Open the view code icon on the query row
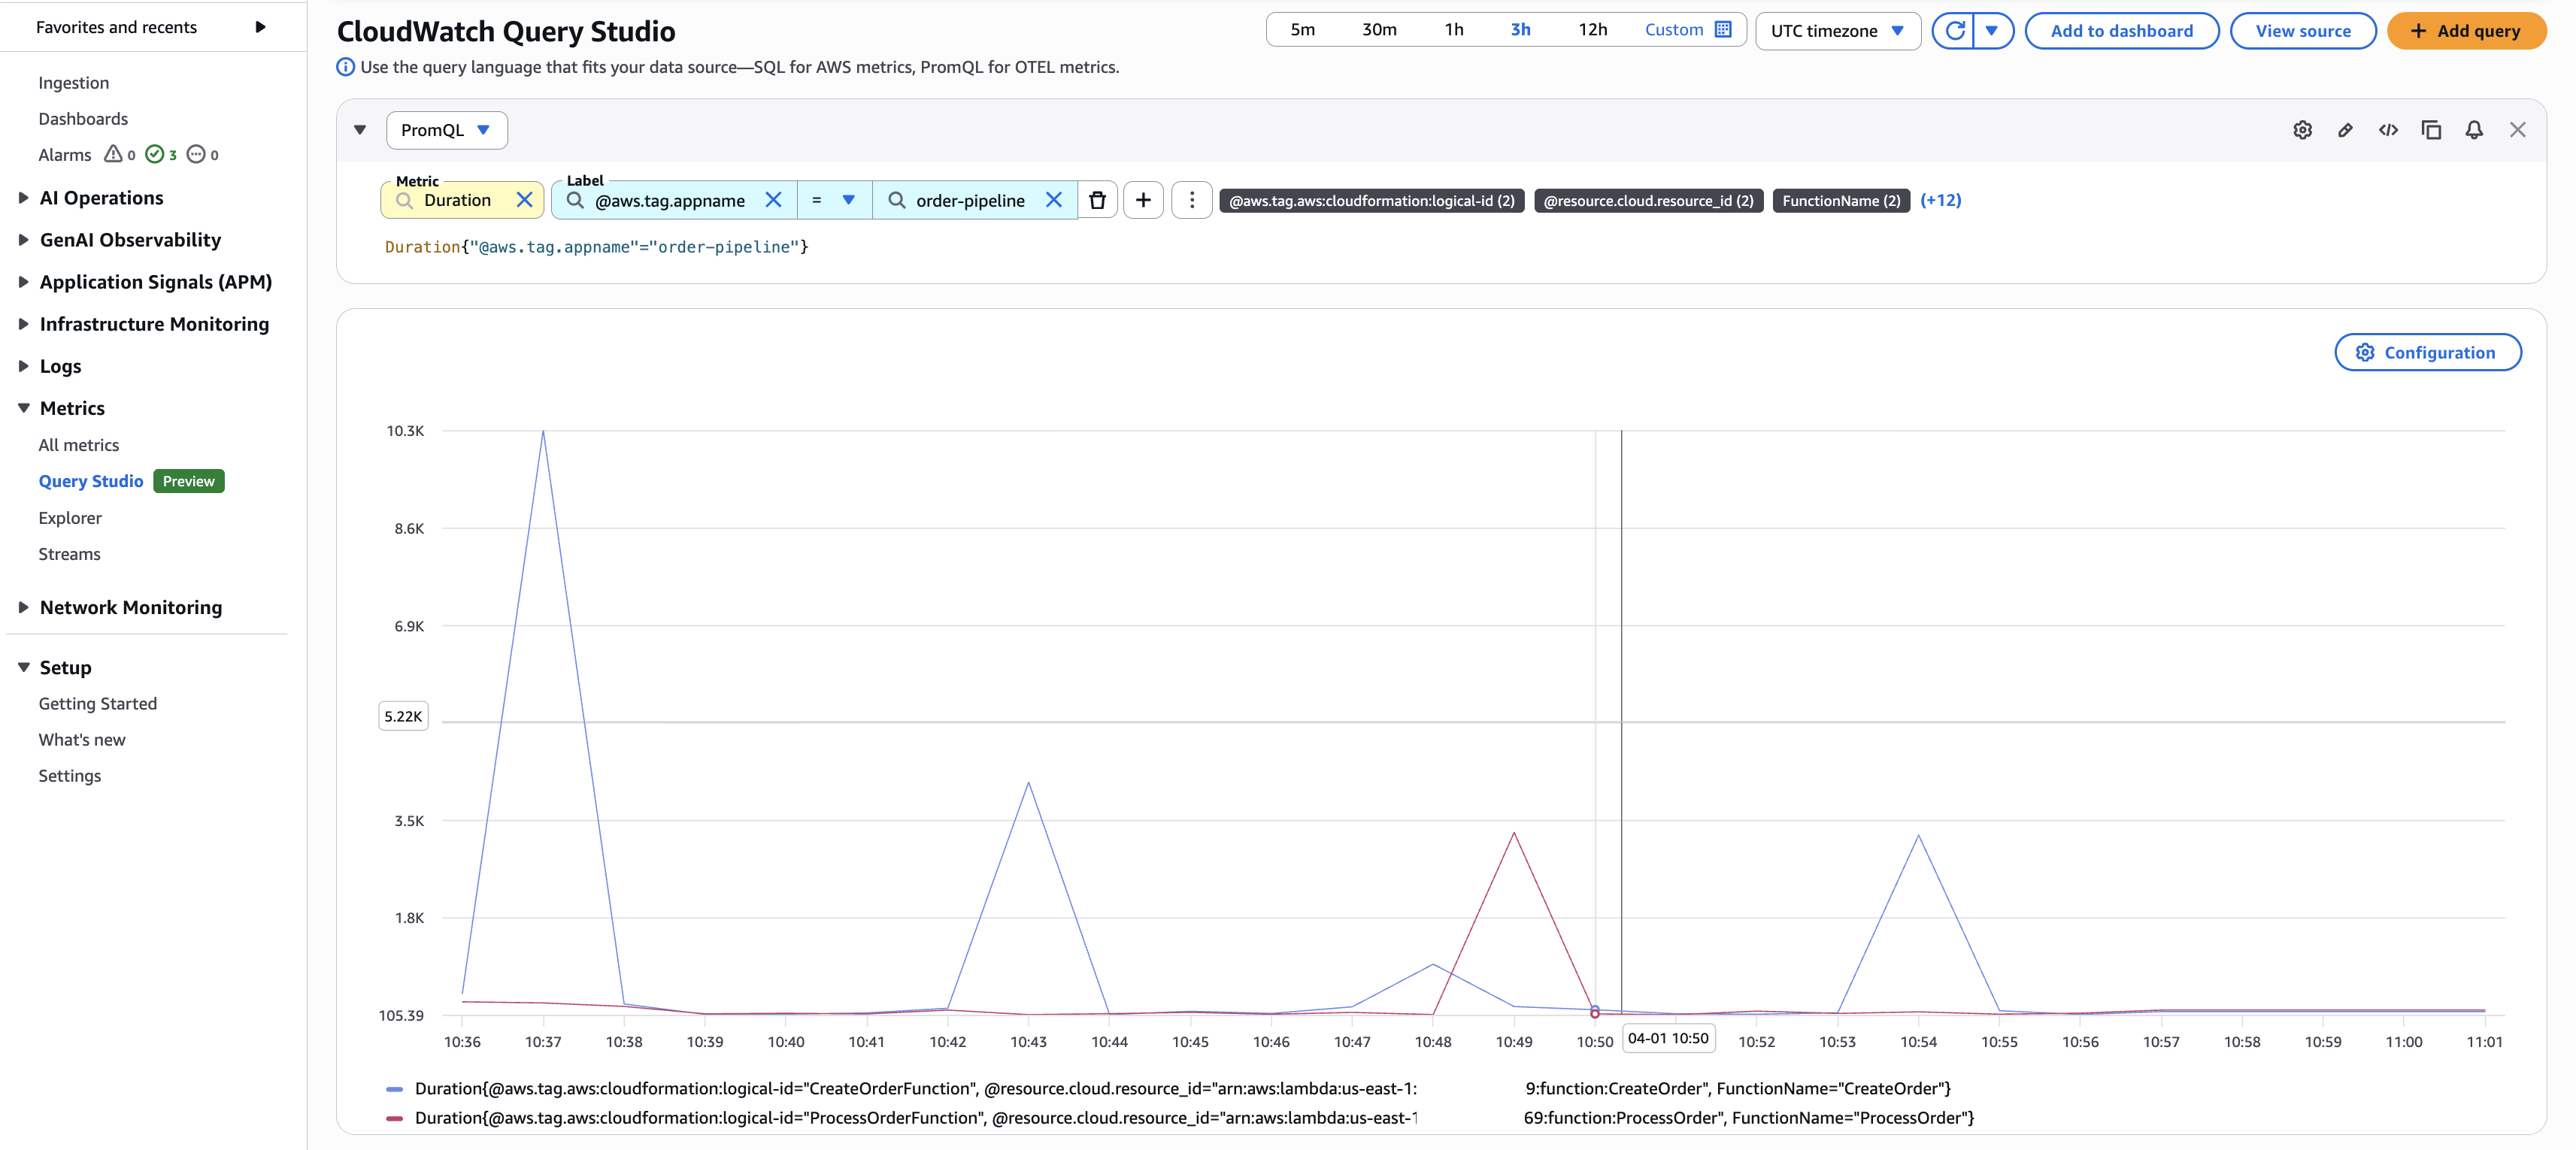This screenshot has height=1150, width=2576. click(x=2389, y=130)
